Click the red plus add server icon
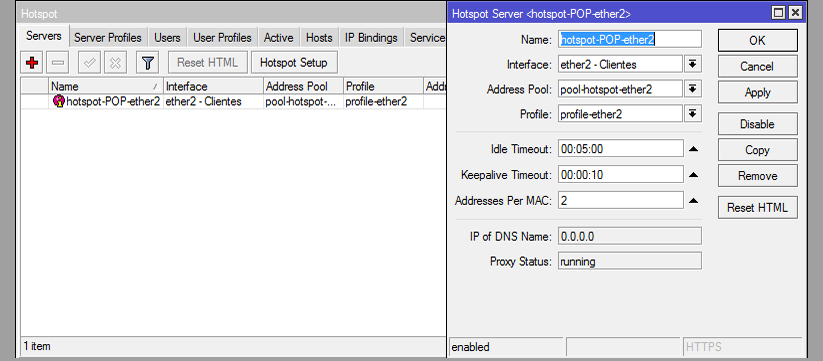Viewport: 823px width, 361px height. [32, 63]
